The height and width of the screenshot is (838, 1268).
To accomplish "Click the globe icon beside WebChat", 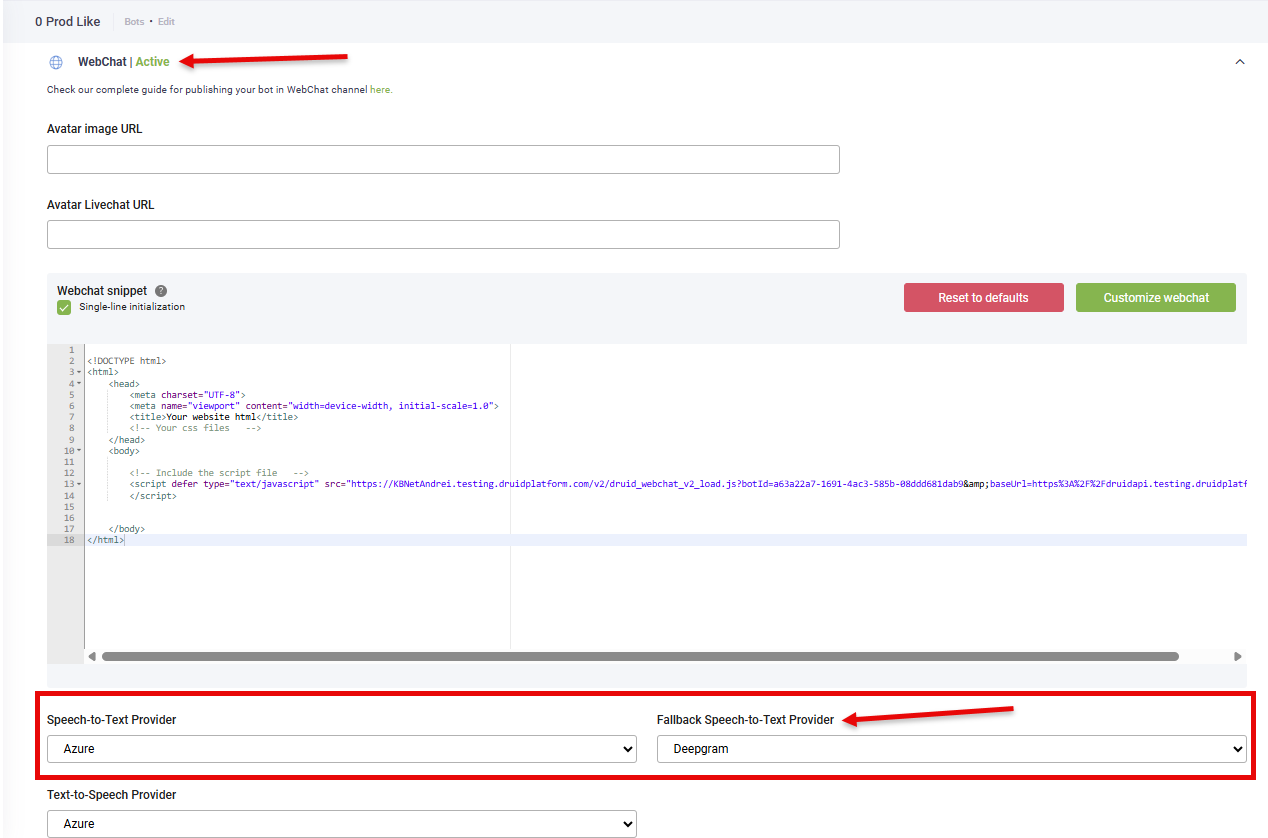I will click(56, 62).
